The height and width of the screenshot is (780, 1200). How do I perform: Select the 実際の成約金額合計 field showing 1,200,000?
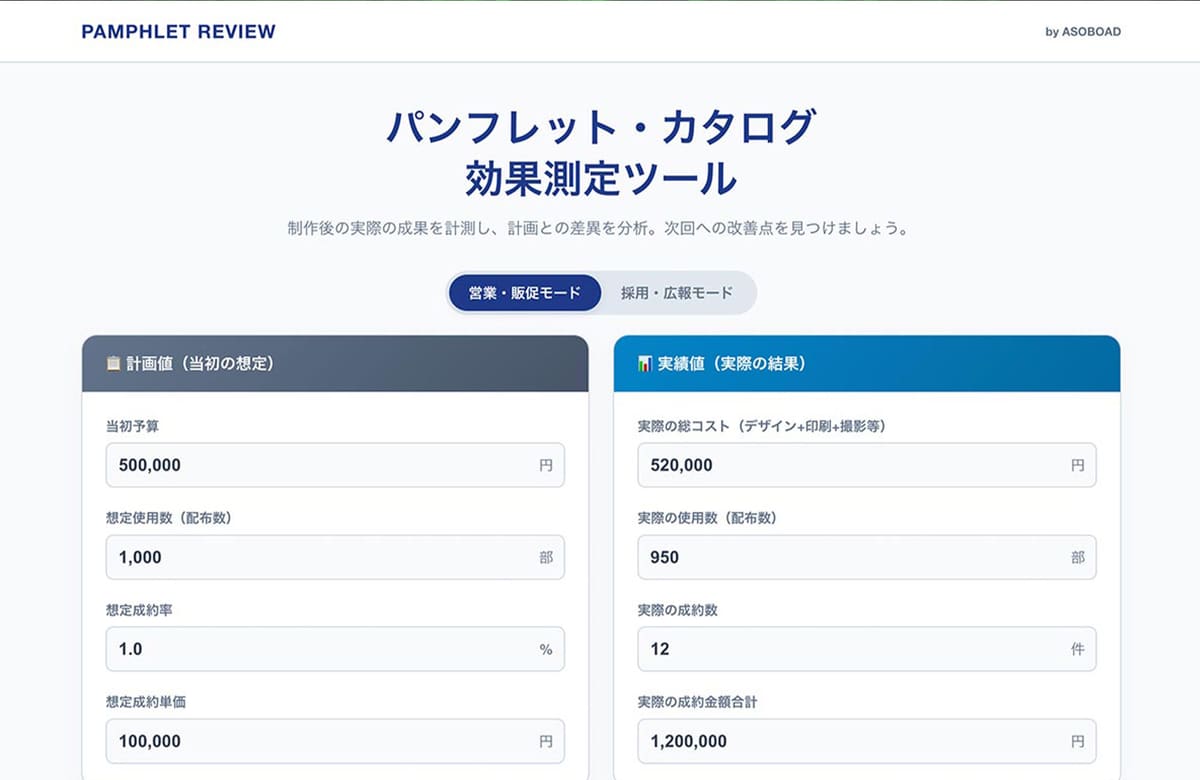(867, 741)
